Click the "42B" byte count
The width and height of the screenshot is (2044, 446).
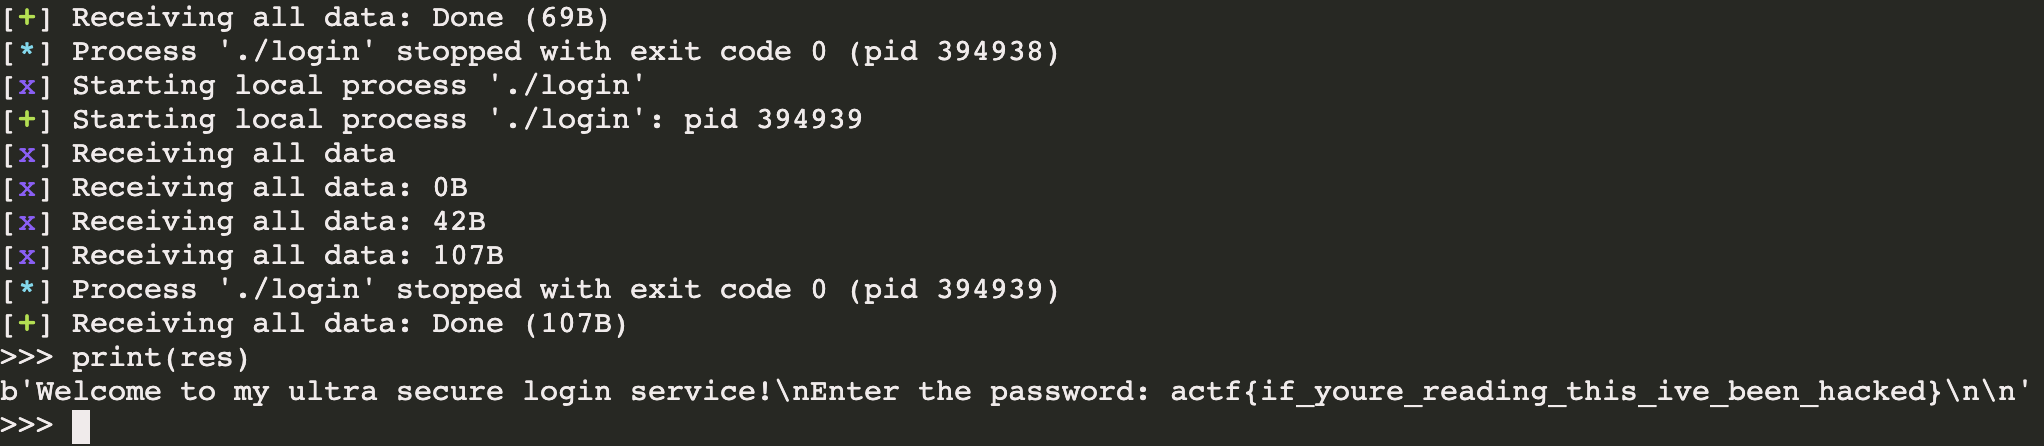pos(459,222)
